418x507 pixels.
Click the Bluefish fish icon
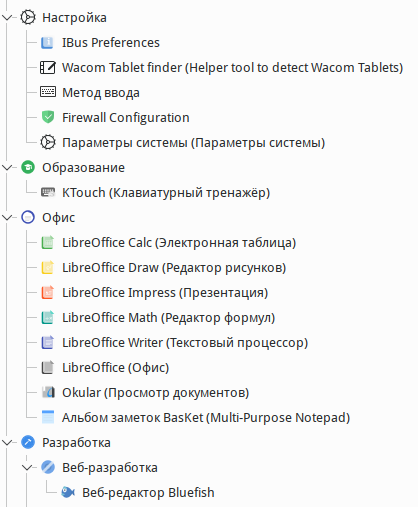68,492
